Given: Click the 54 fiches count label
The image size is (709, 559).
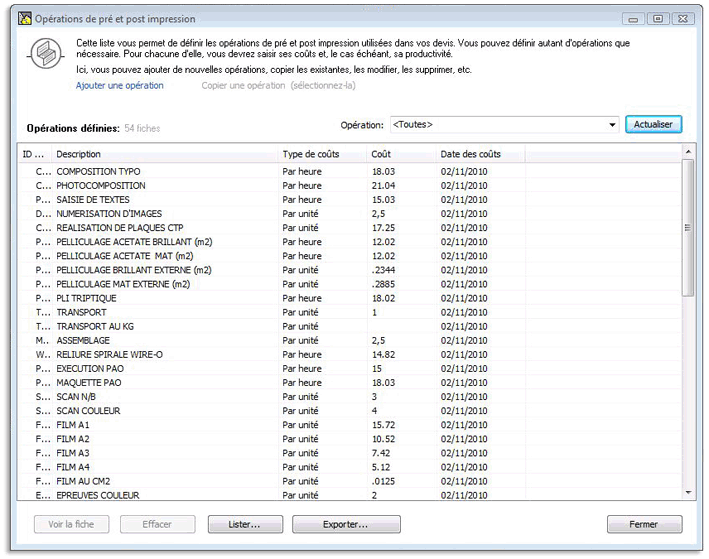Looking at the screenshot, I should pyautogui.click(x=142, y=128).
